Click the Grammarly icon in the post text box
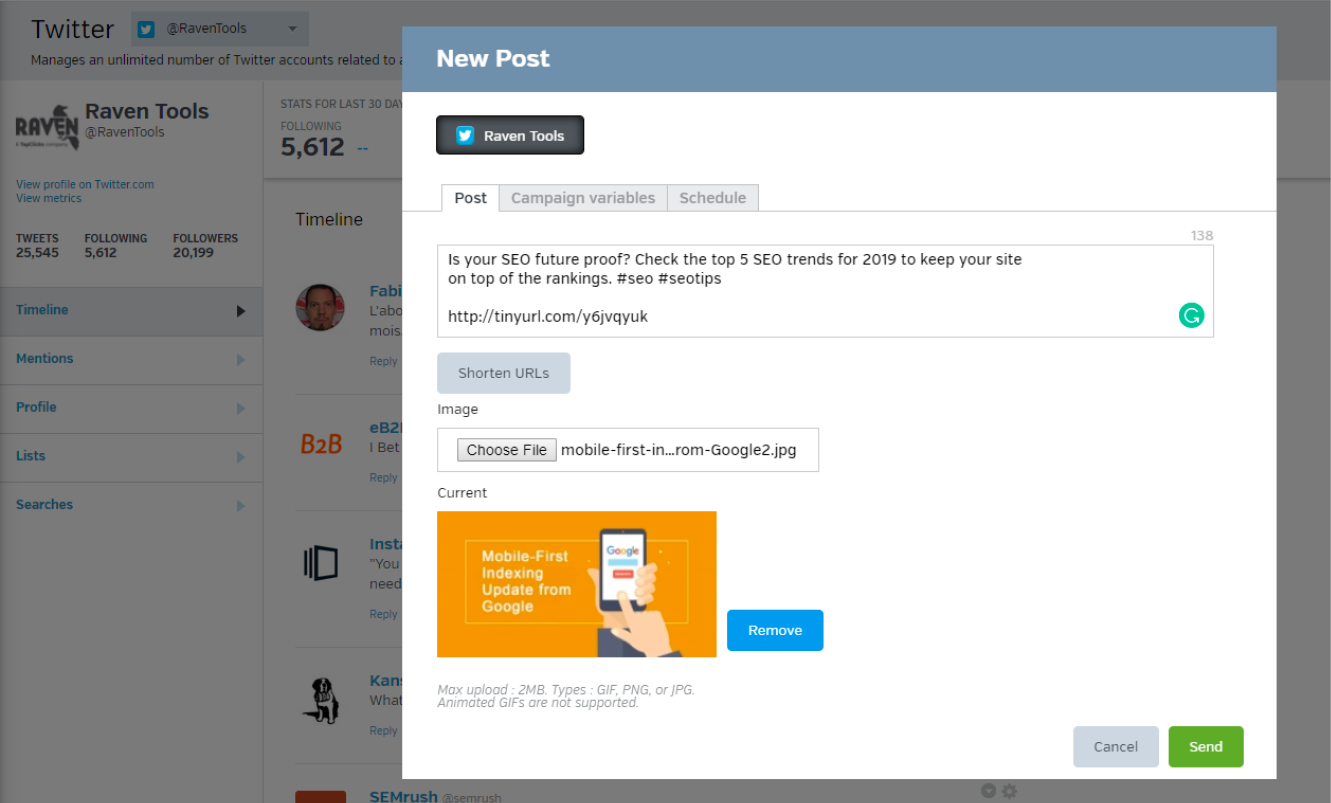1331x803 pixels. (1191, 316)
